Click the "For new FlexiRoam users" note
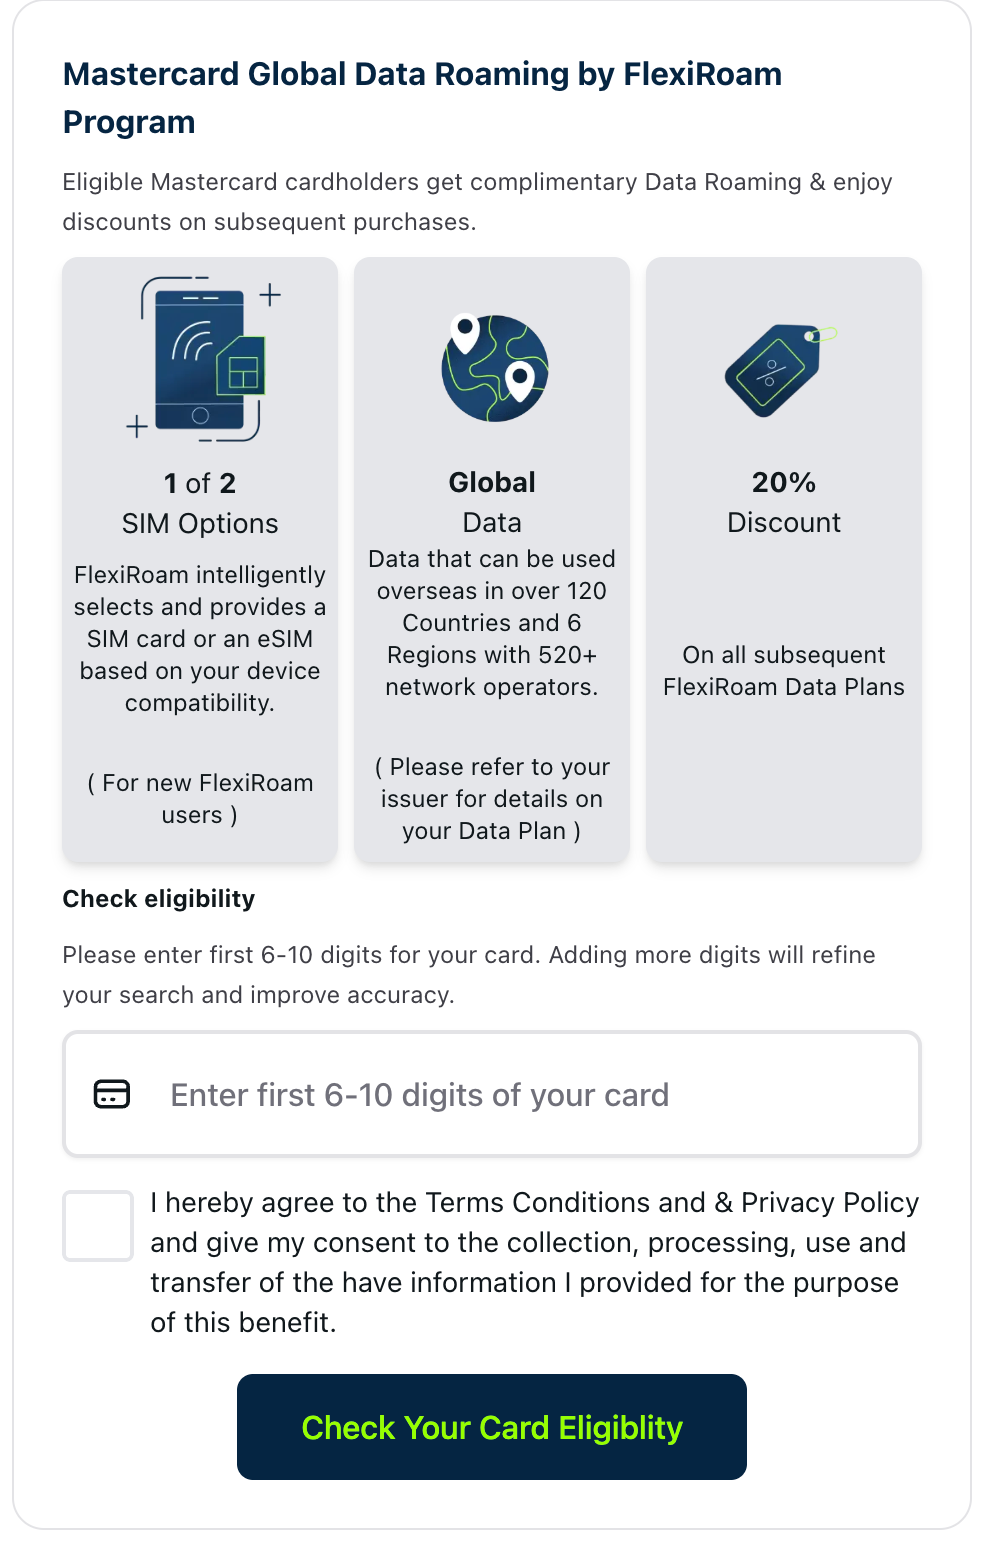This screenshot has height=1548, width=988. (200, 798)
